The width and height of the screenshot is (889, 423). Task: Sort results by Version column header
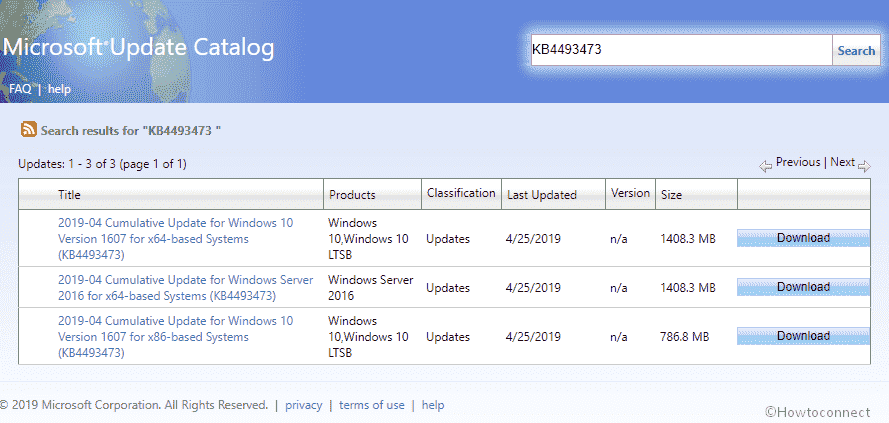[x=630, y=193]
